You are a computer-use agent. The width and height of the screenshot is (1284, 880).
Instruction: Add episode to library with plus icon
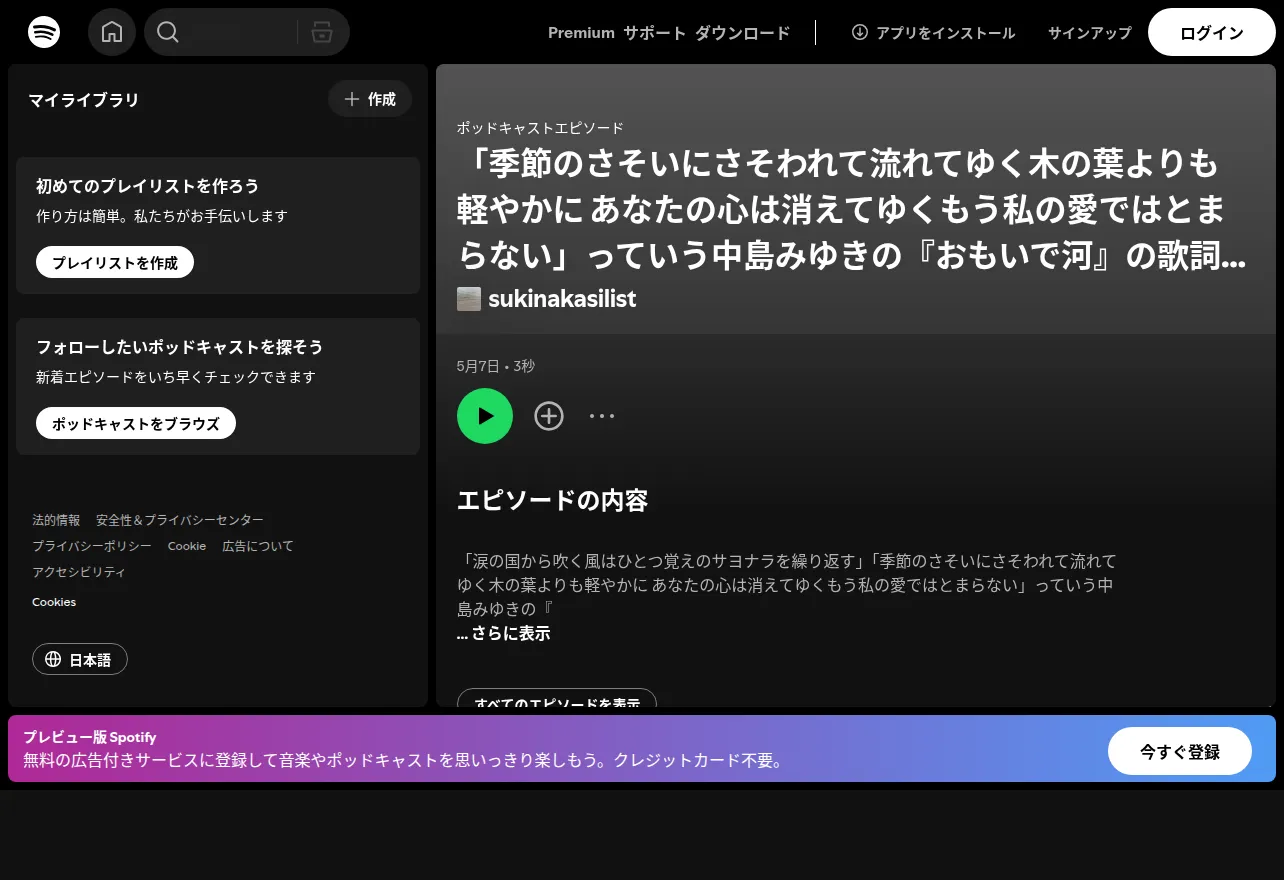[549, 416]
